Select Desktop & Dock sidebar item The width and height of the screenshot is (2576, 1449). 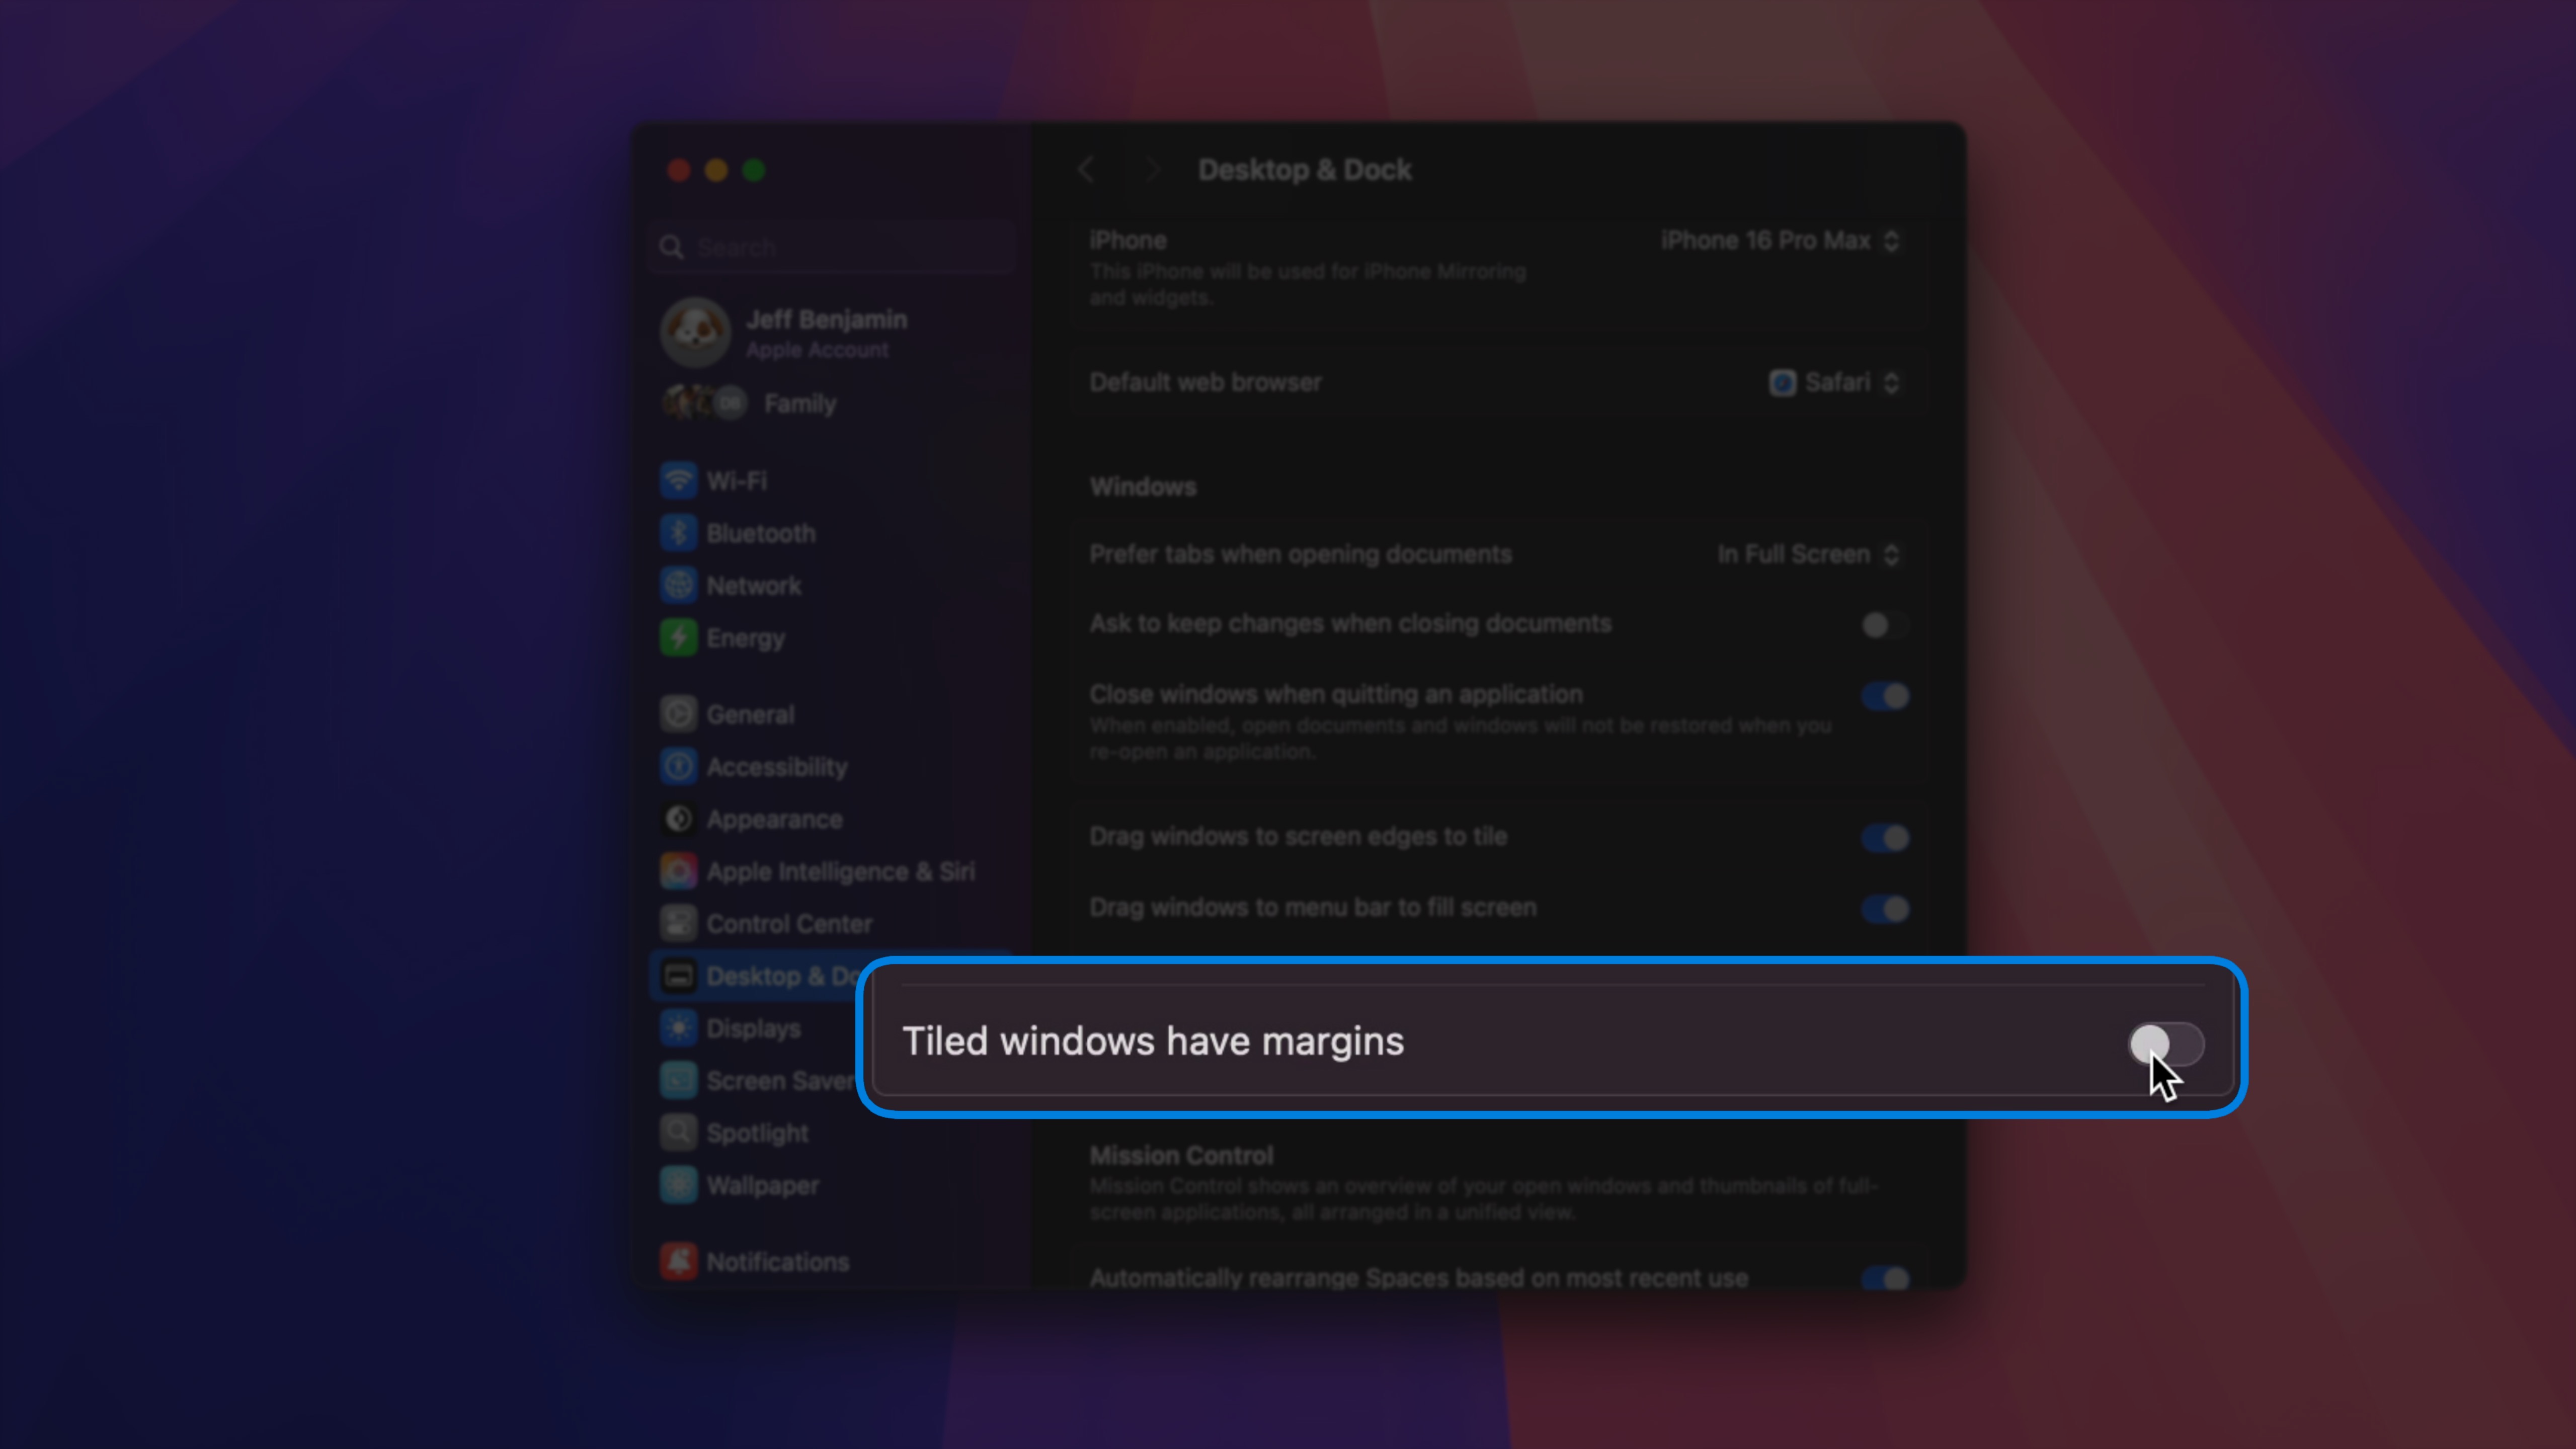pyautogui.click(x=785, y=975)
